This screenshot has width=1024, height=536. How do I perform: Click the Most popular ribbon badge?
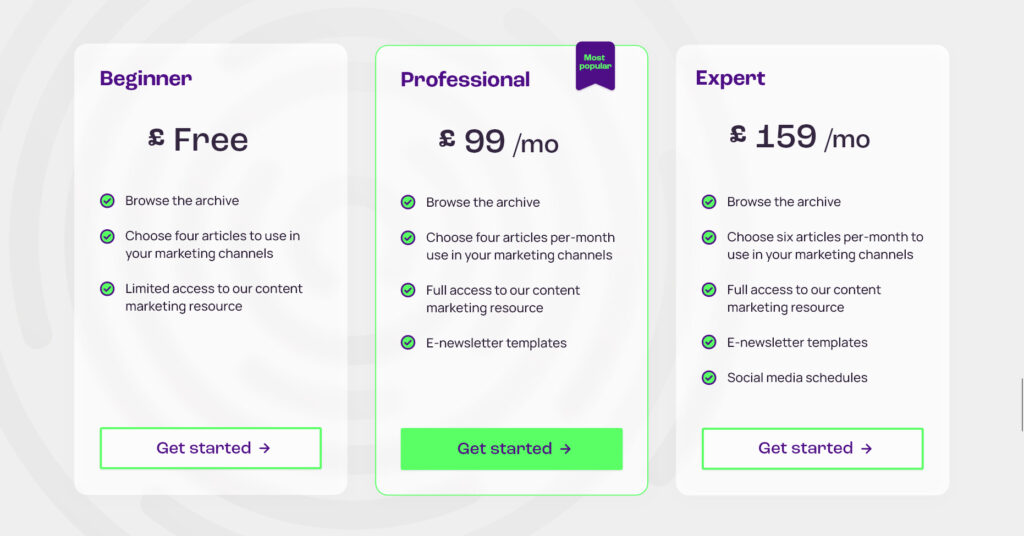pyautogui.click(x=595, y=65)
